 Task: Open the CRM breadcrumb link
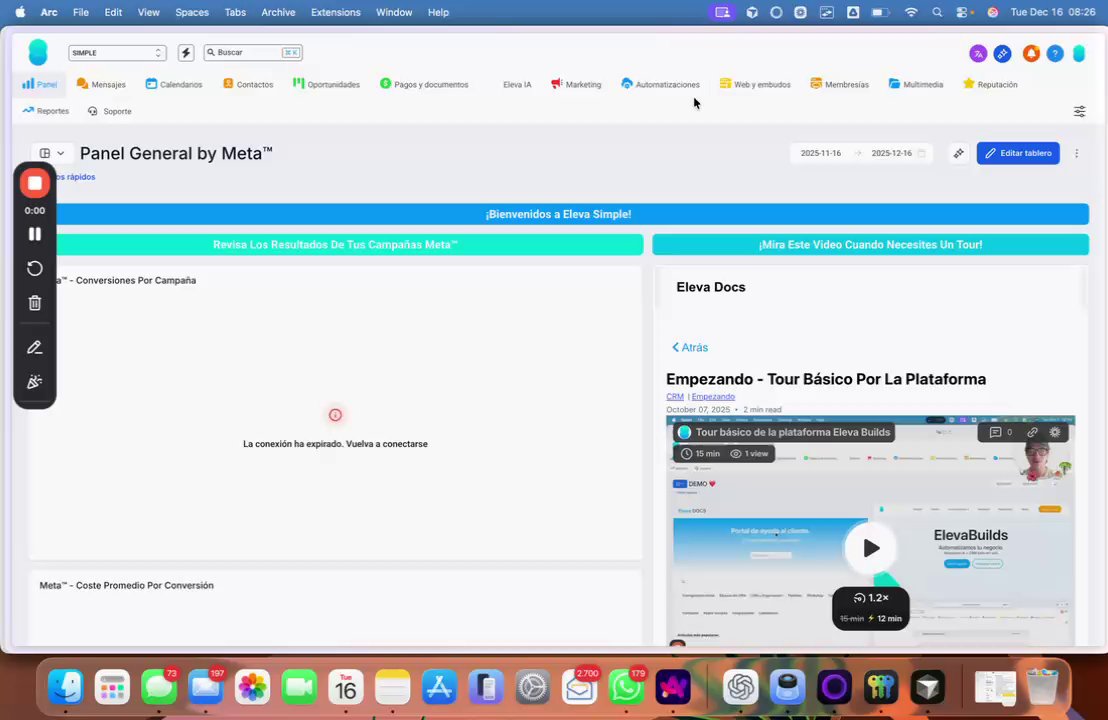coord(675,396)
